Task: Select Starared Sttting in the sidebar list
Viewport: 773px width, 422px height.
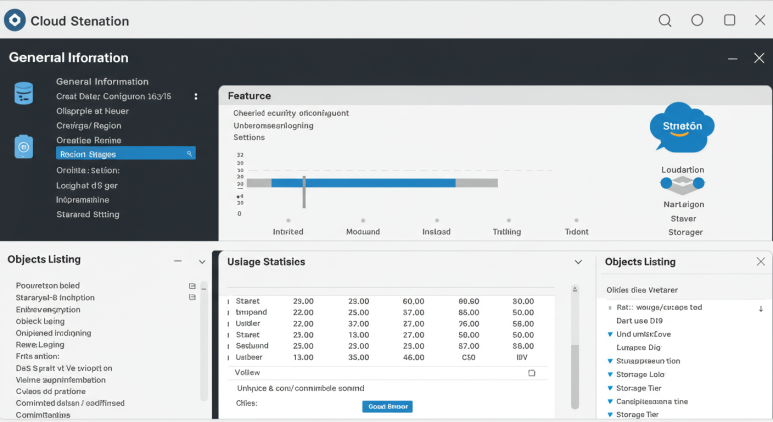Action: coord(88,214)
